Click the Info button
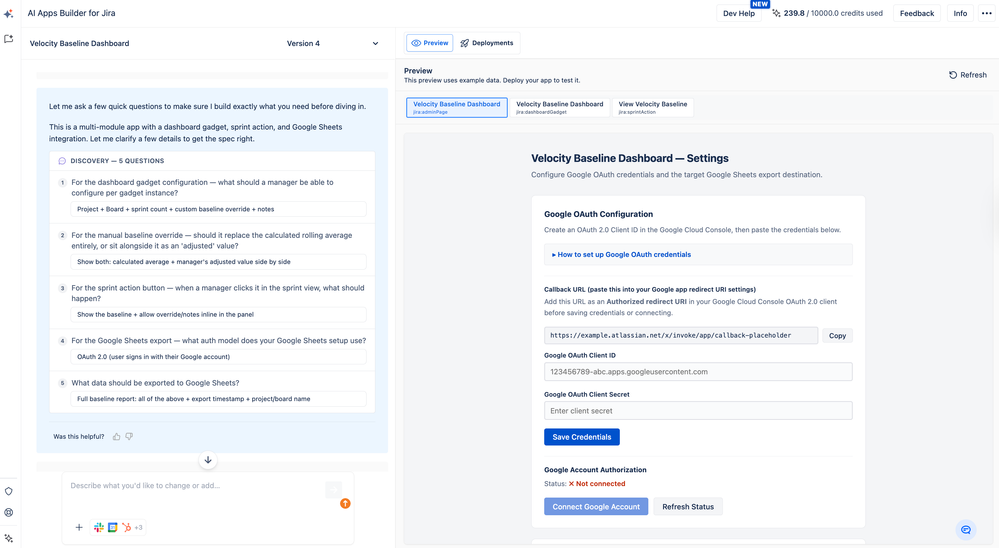The height and width of the screenshot is (548, 999). [959, 13]
